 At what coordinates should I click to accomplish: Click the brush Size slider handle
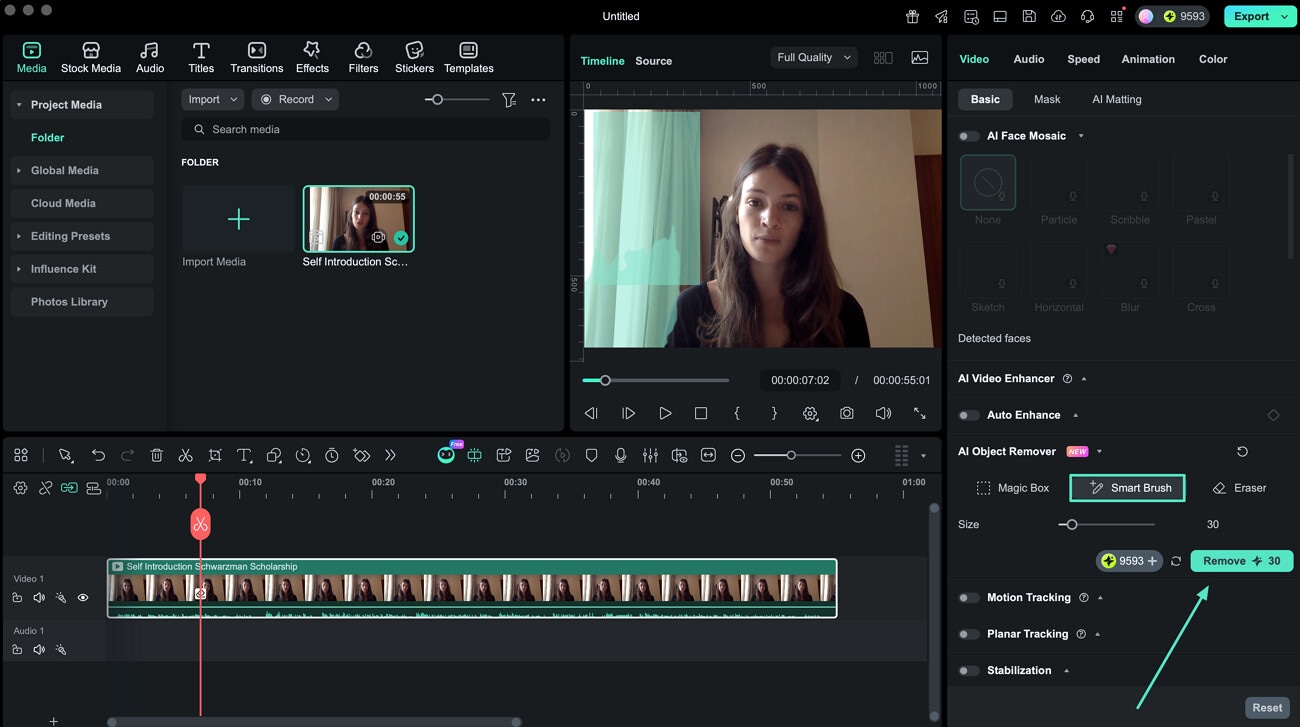[x=1072, y=525]
